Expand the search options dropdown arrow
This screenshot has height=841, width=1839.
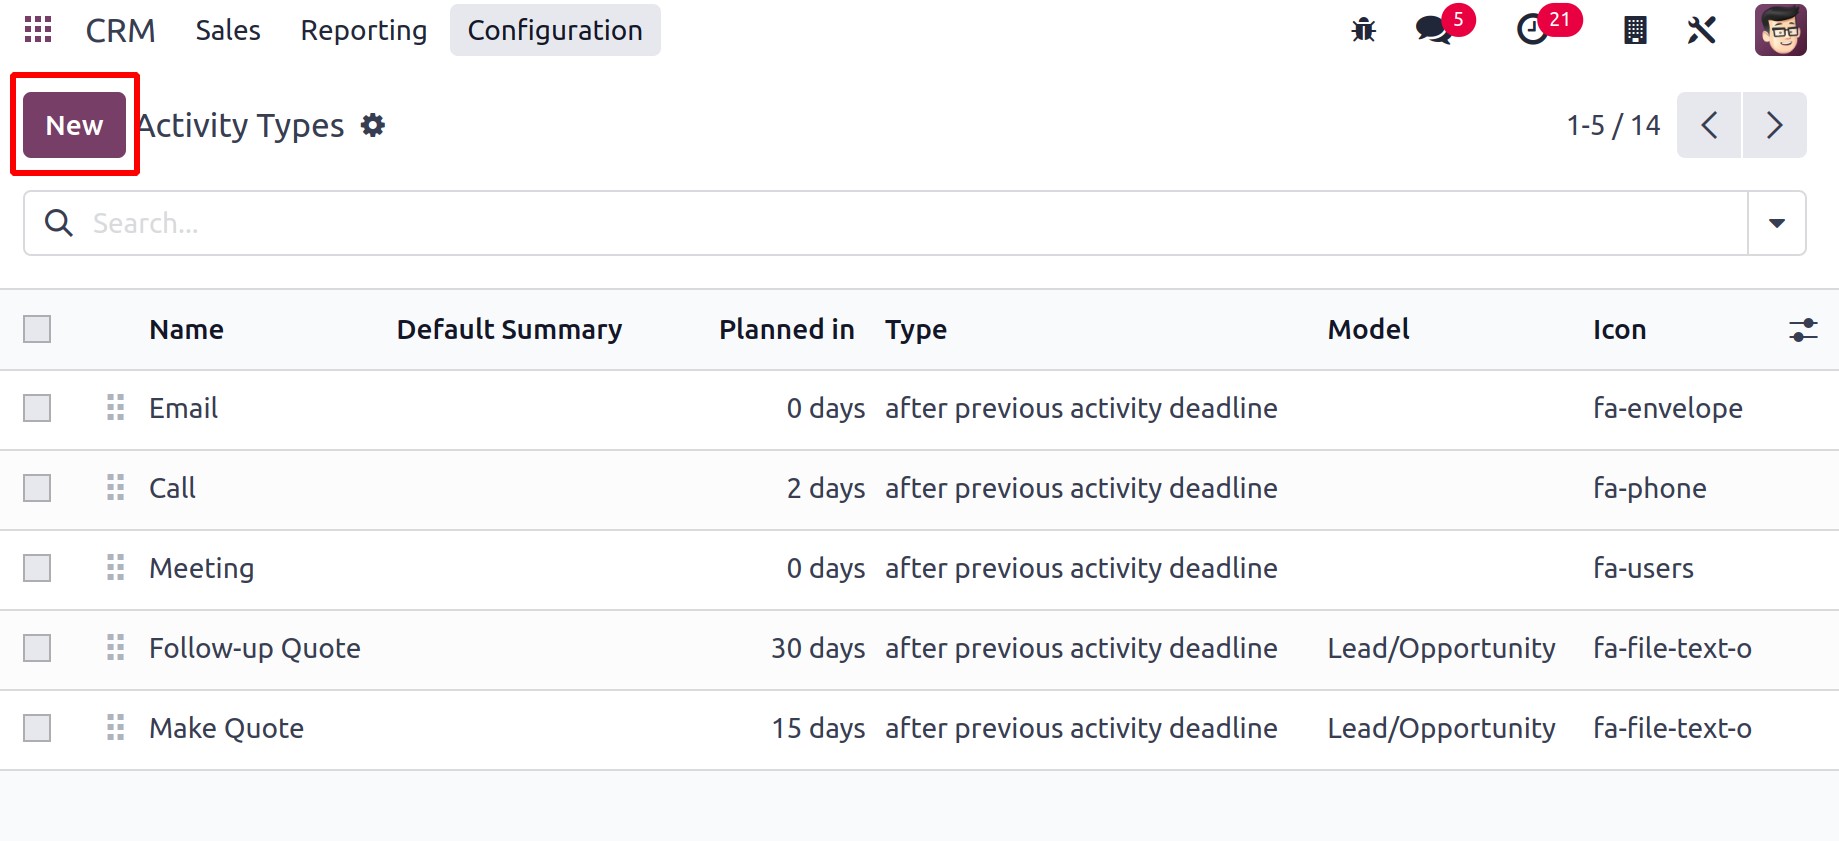pyautogui.click(x=1776, y=223)
